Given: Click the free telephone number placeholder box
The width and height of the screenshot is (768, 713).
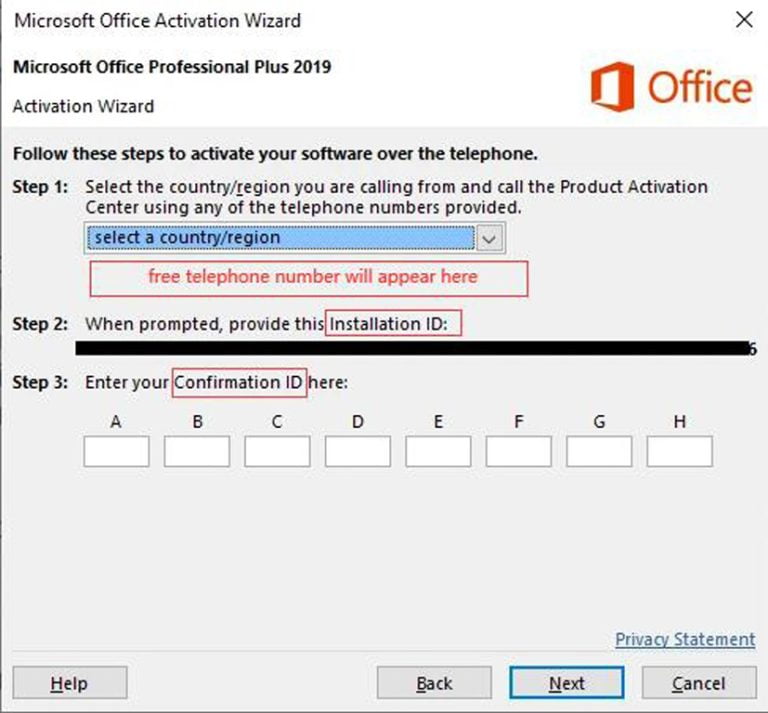Looking at the screenshot, I should (x=309, y=278).
